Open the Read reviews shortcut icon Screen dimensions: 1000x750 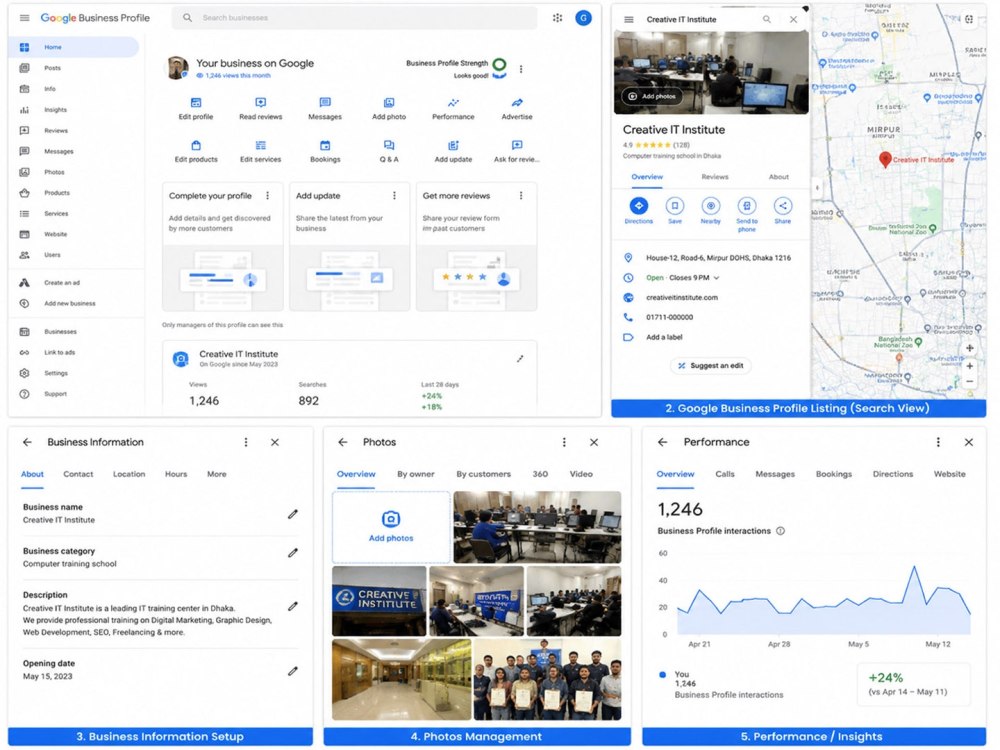[260, 103]
